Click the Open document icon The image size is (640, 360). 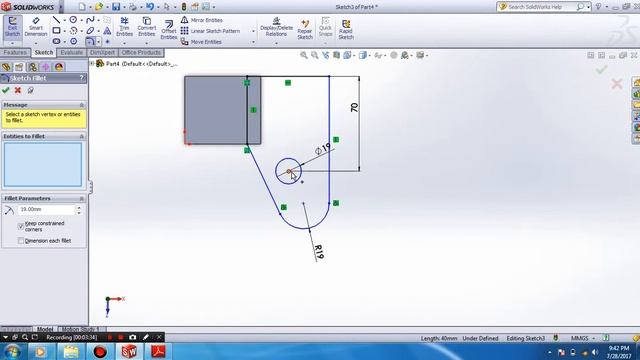click(x=99, y=7)
